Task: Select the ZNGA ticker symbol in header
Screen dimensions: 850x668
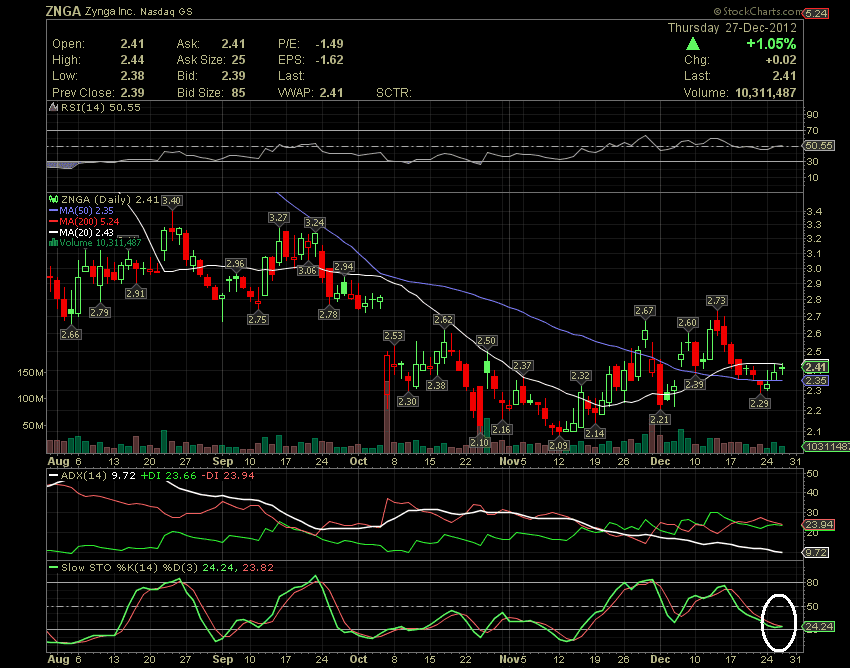Action: point(63,11)
